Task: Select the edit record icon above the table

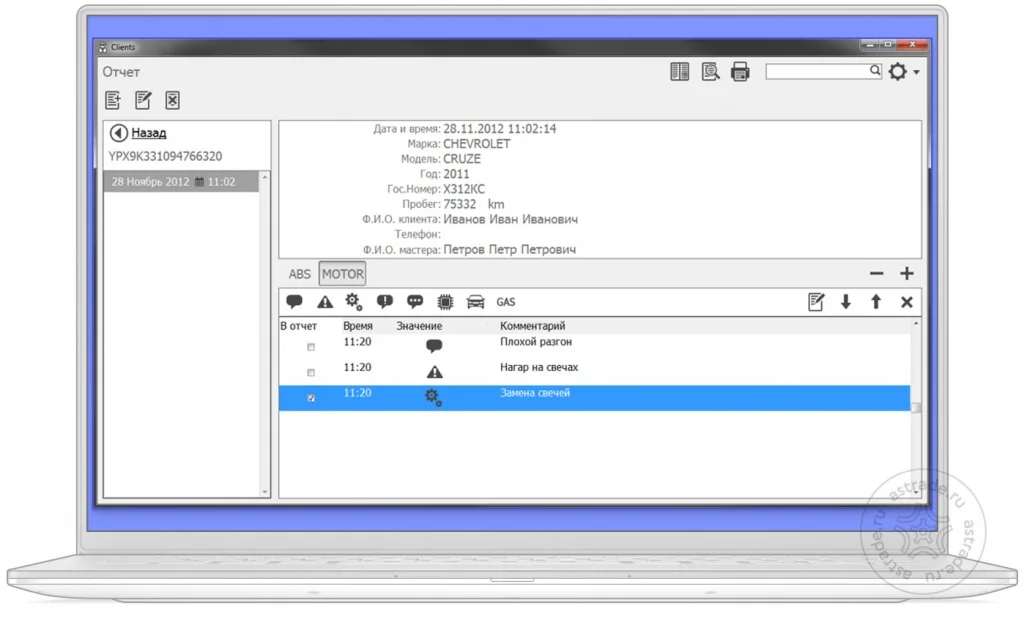Action: pos(817,301)
